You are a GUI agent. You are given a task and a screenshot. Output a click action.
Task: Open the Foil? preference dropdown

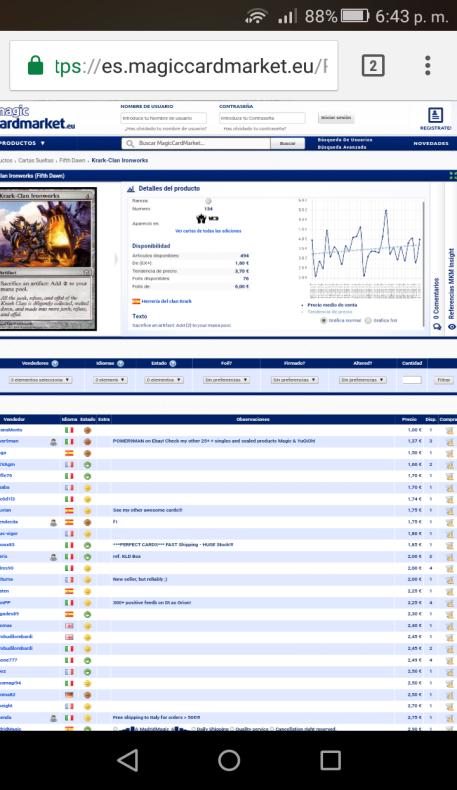coord(226,380)
